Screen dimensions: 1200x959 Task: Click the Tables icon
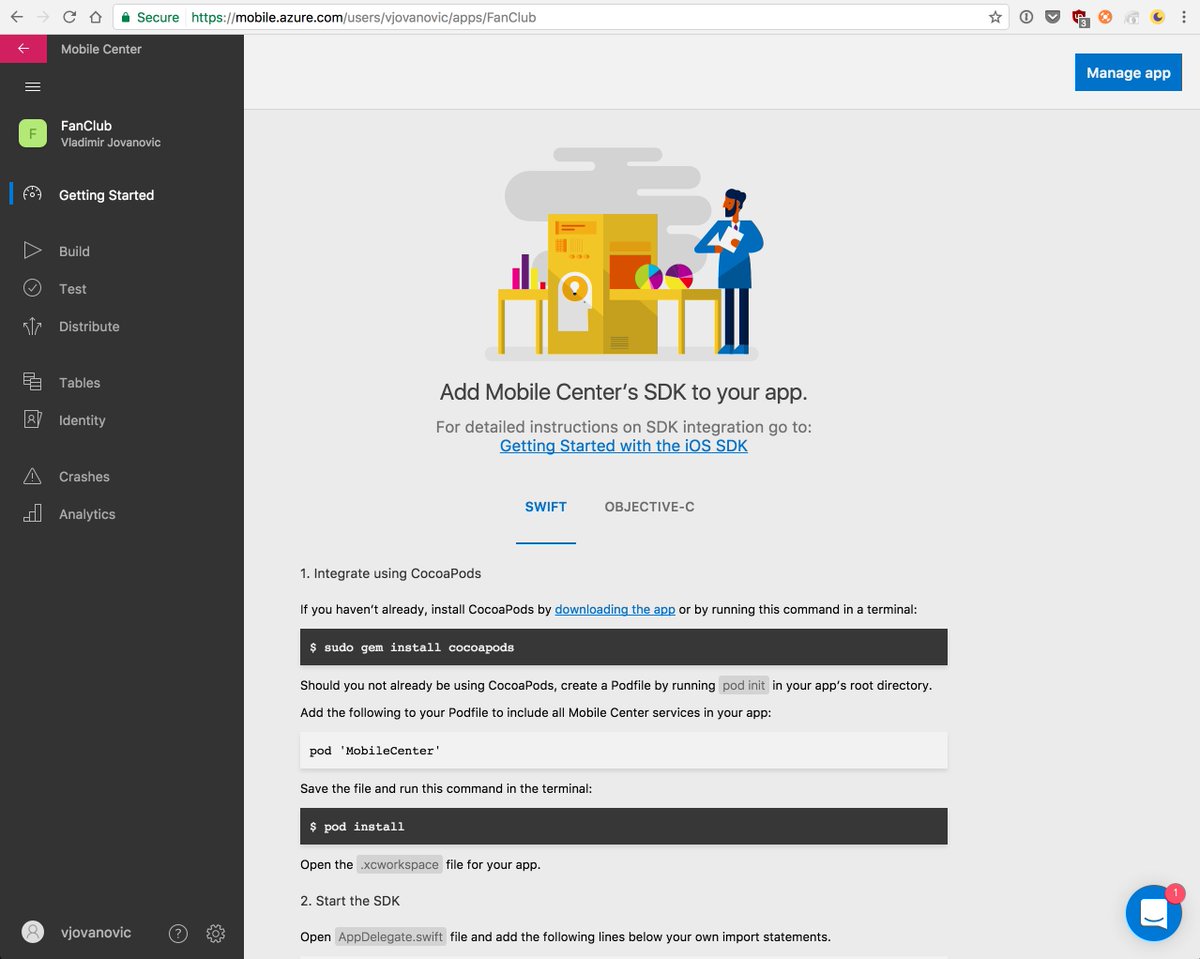[x=32, y=382]
